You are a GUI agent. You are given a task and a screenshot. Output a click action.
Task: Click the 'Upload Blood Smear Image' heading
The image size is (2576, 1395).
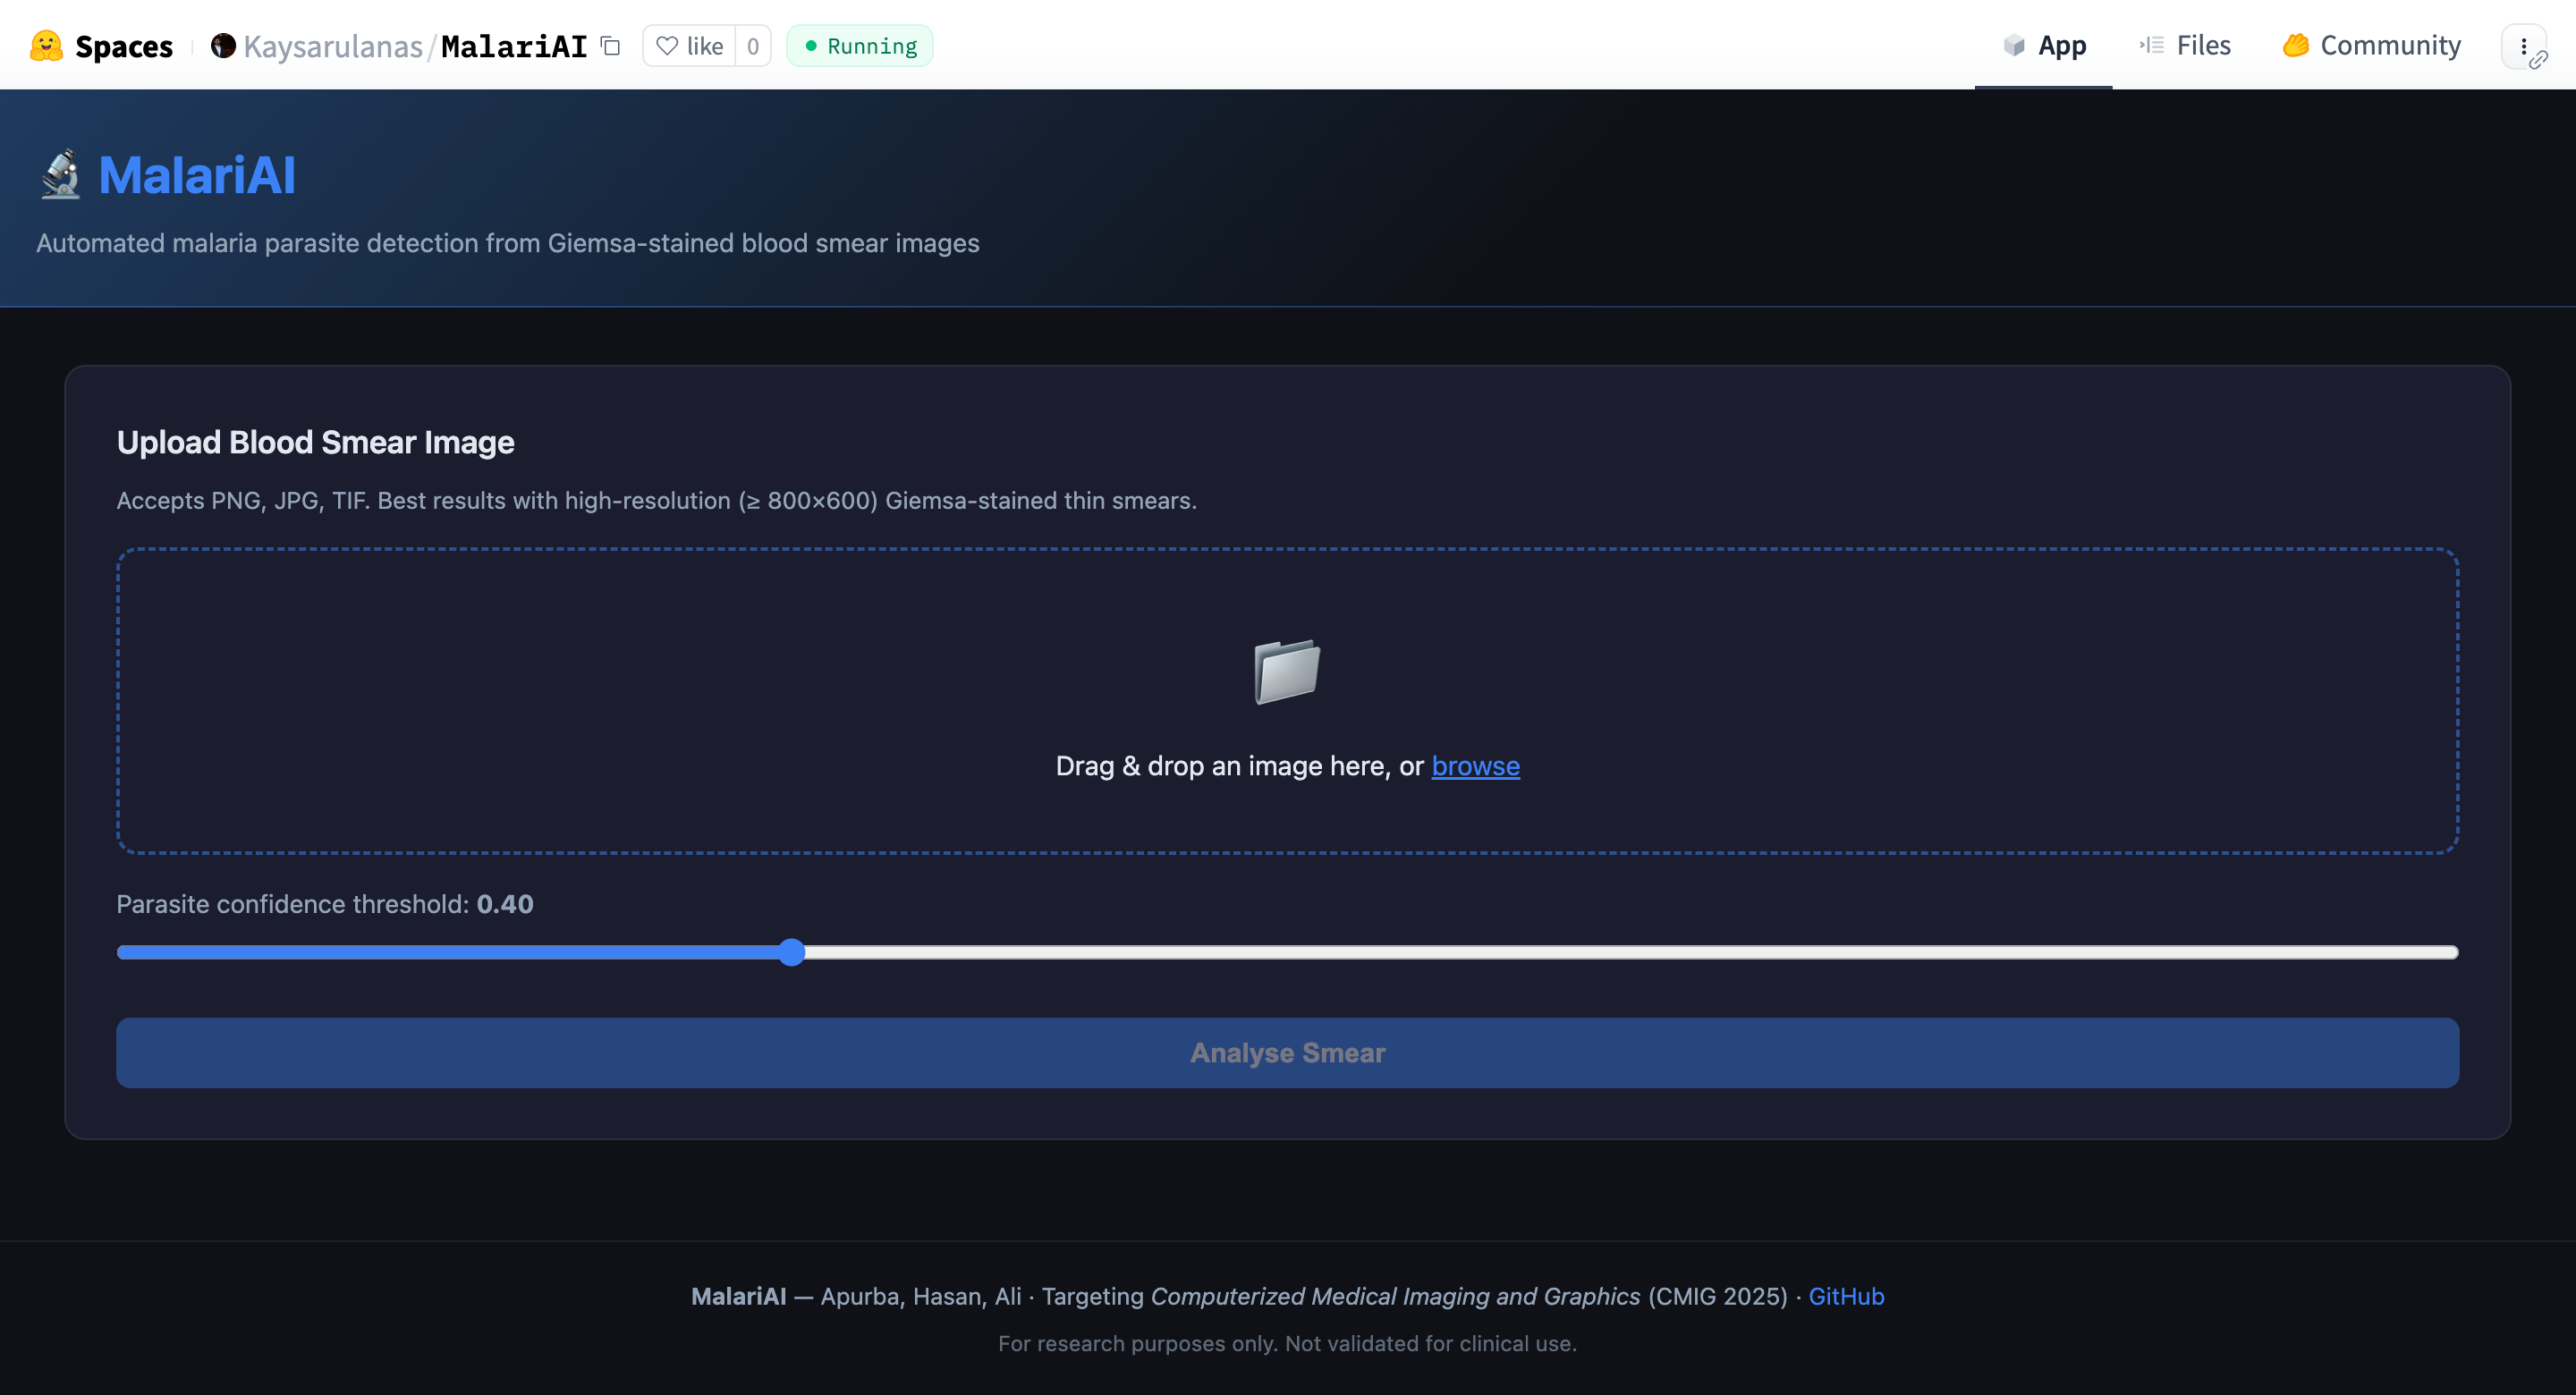pyautogui.click(x=315, y=442)
